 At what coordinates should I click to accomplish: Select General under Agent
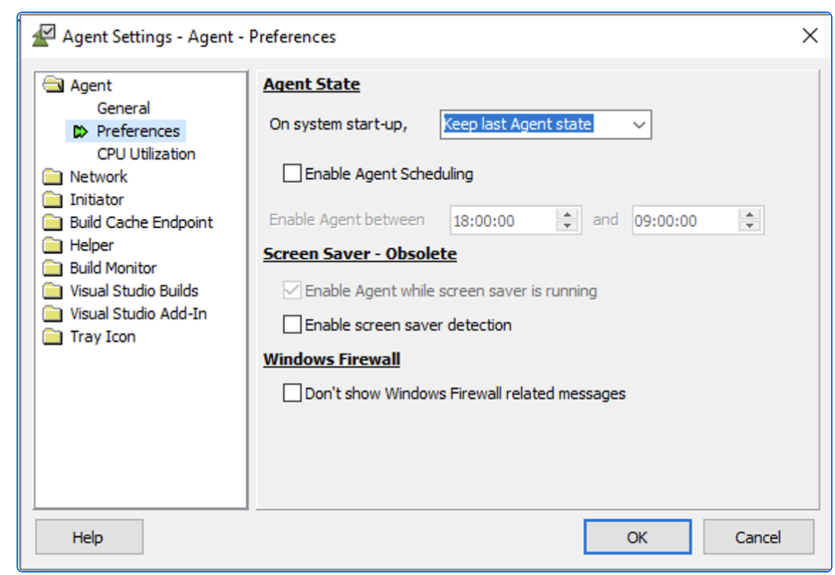click(123, 108)
